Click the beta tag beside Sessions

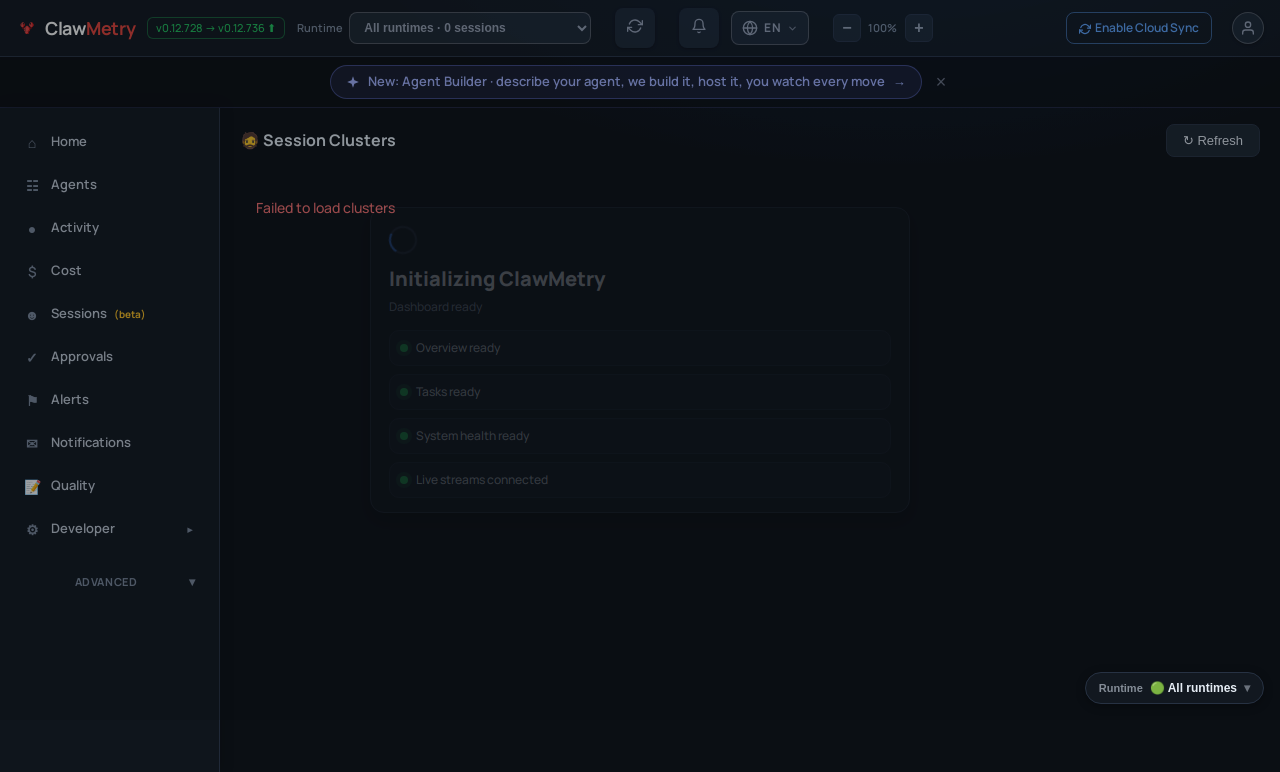point(130,315)
